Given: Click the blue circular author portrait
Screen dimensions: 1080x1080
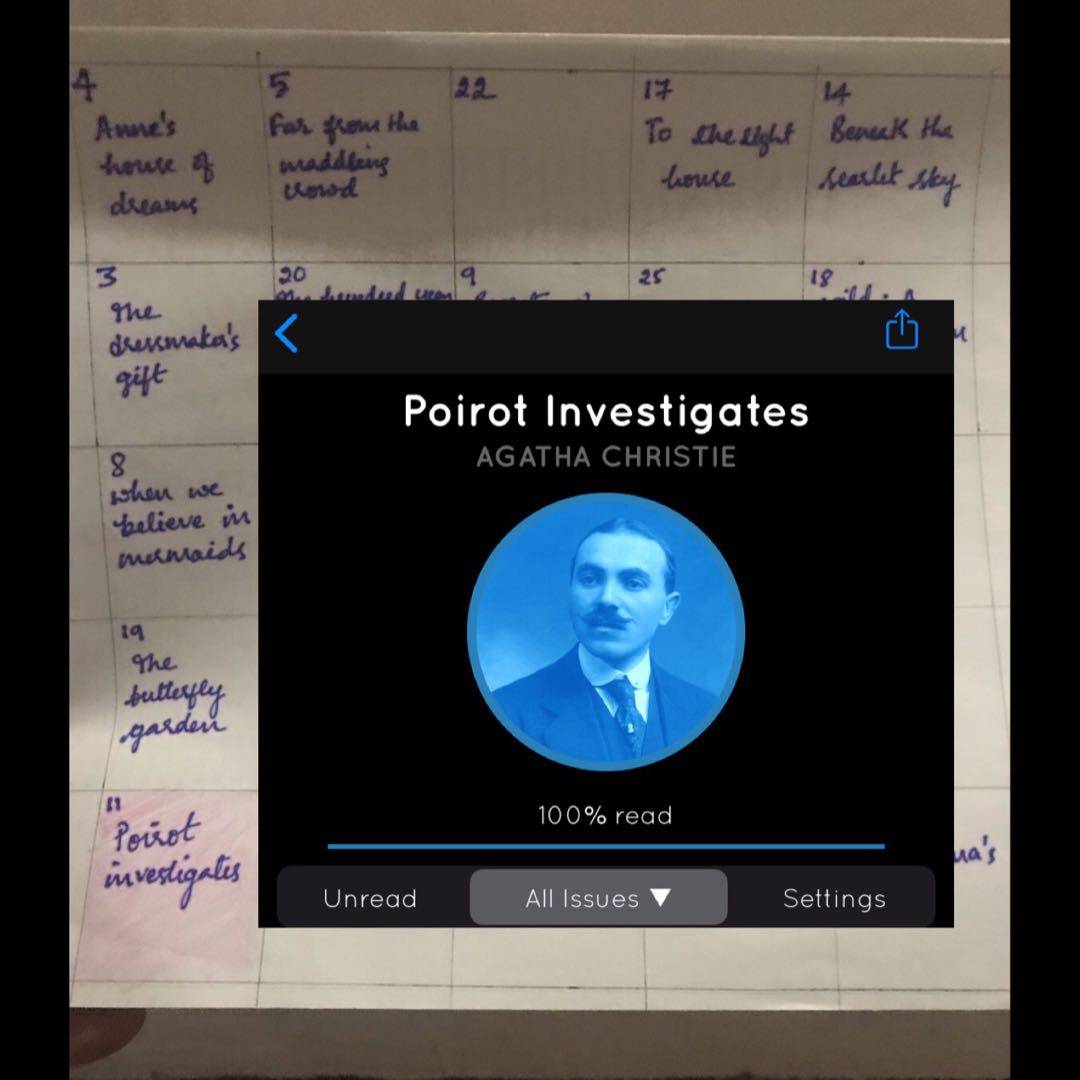Looking at the screenshot, I should click(606, 632).
